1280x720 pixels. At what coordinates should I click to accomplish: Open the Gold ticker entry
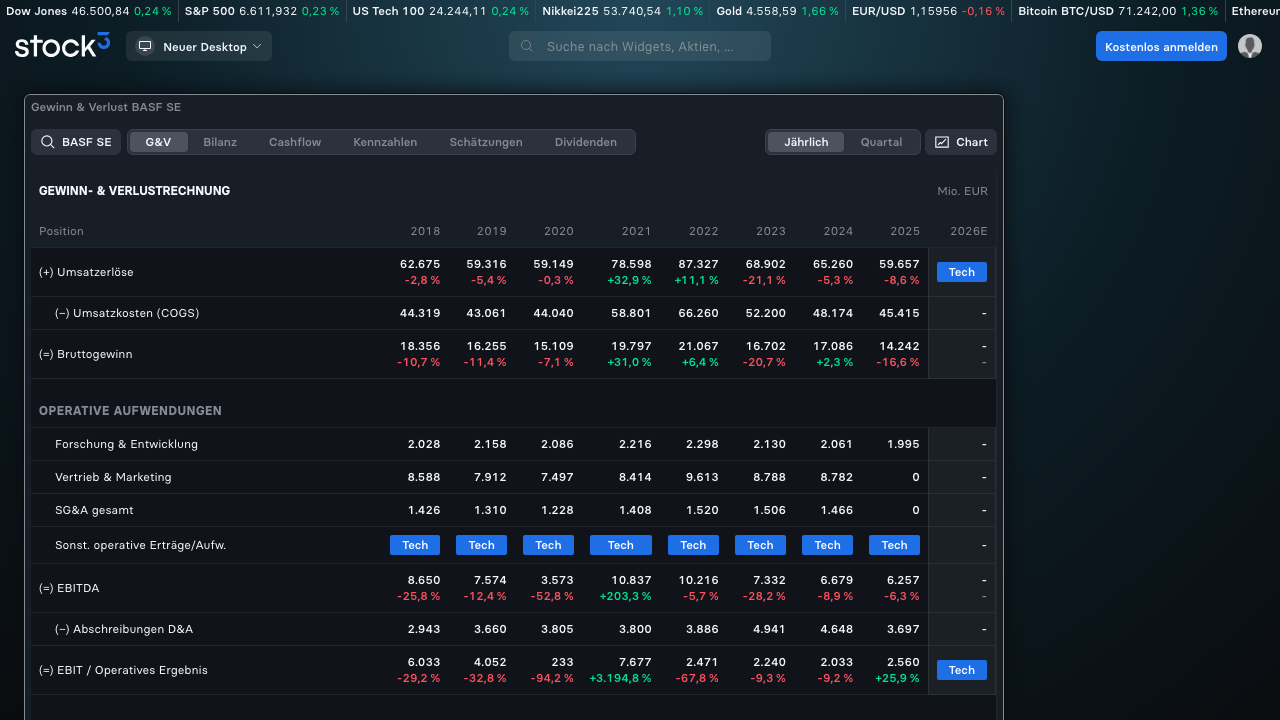[777, 11]
